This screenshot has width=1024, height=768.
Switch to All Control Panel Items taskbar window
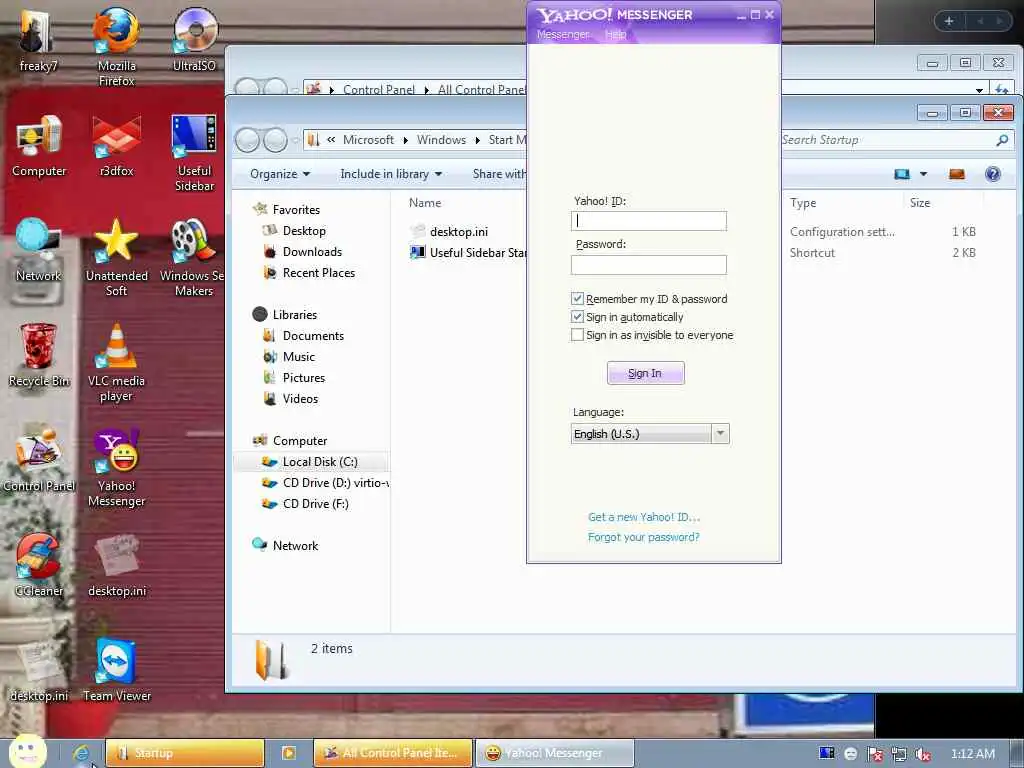tap(392, 753)
